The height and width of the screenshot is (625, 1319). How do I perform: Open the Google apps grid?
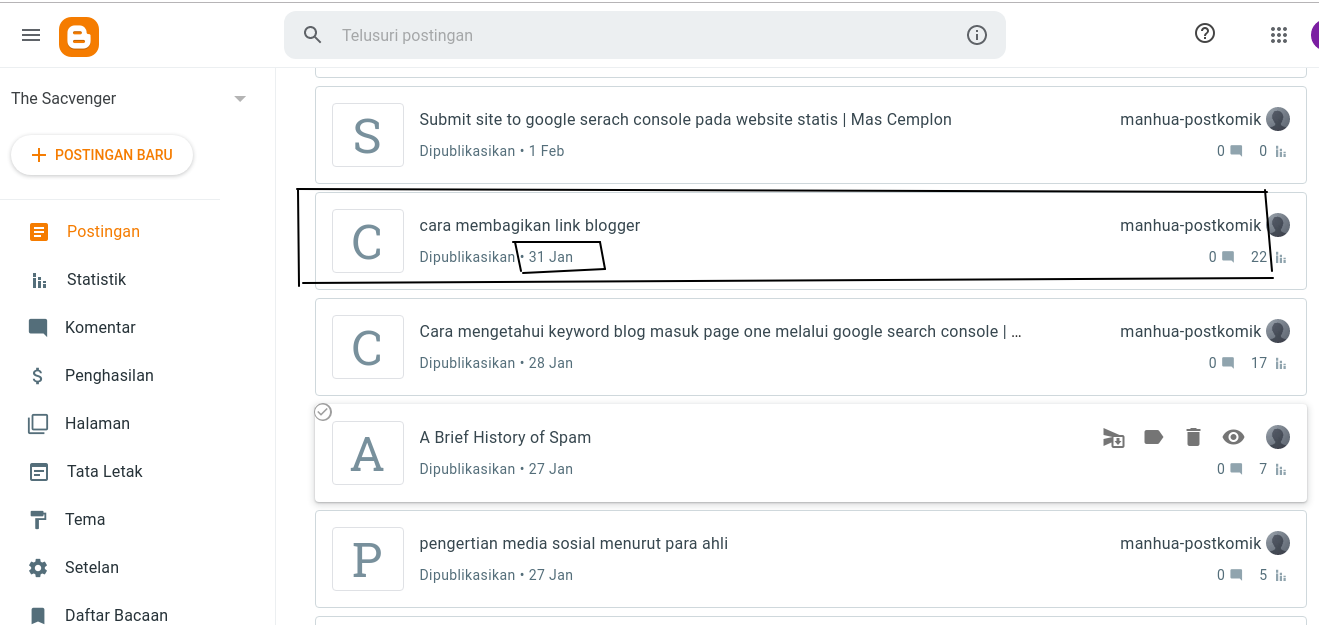1278,35
